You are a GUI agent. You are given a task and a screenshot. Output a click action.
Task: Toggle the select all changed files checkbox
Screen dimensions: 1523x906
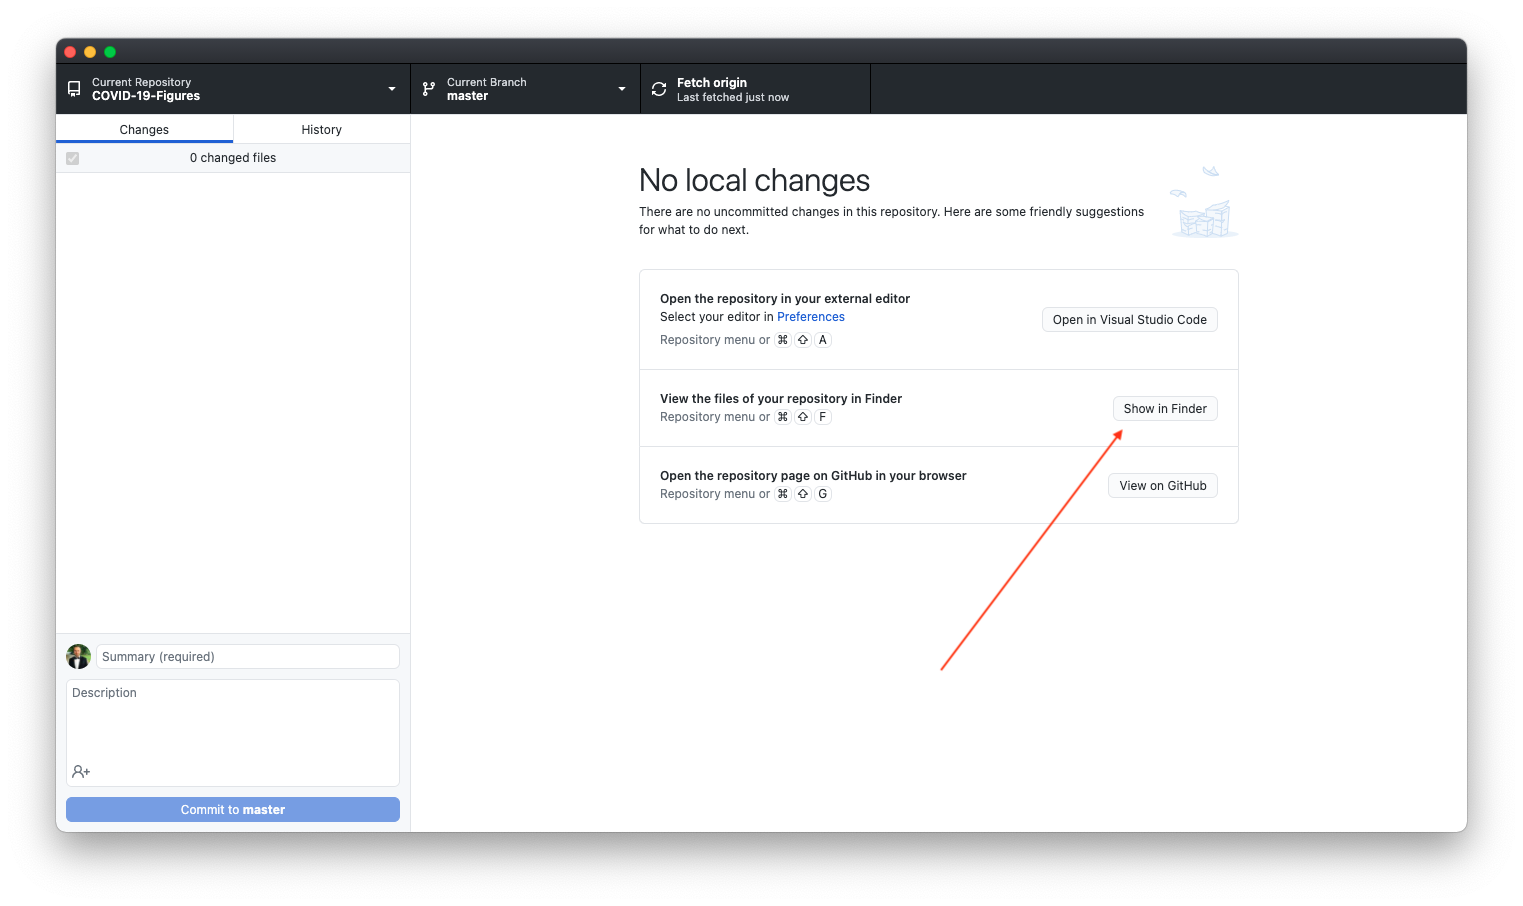(x=73, y=158)
